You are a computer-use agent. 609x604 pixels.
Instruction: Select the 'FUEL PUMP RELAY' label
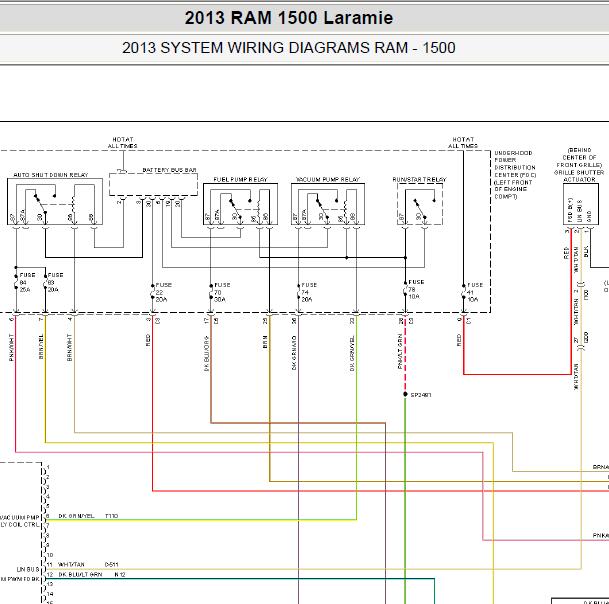pyautogui.click(x=240, y=179)
